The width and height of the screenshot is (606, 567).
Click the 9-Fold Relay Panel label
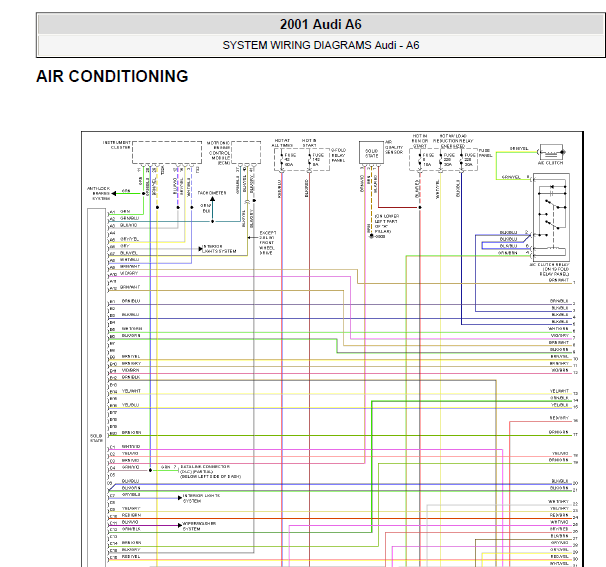(339, 155)
